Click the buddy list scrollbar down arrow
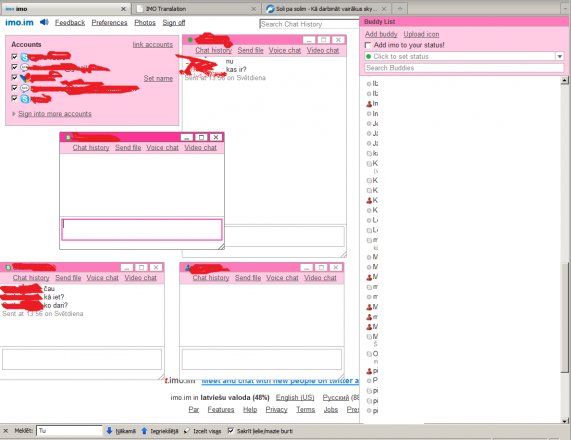 [564, 421]
